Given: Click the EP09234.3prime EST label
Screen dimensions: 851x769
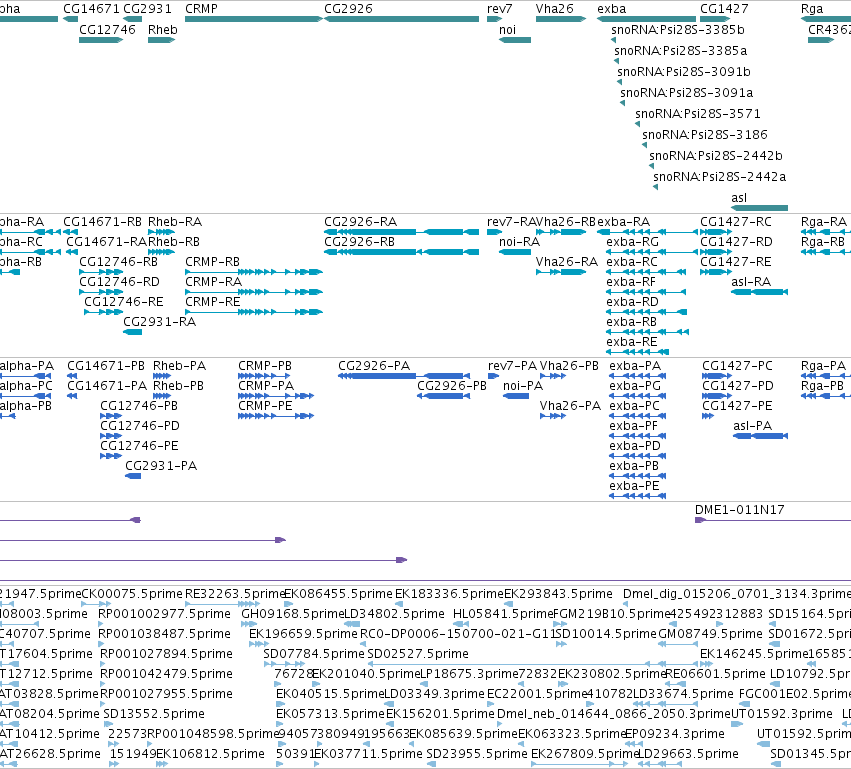Looking at the screenshot, I should [675, 734].
